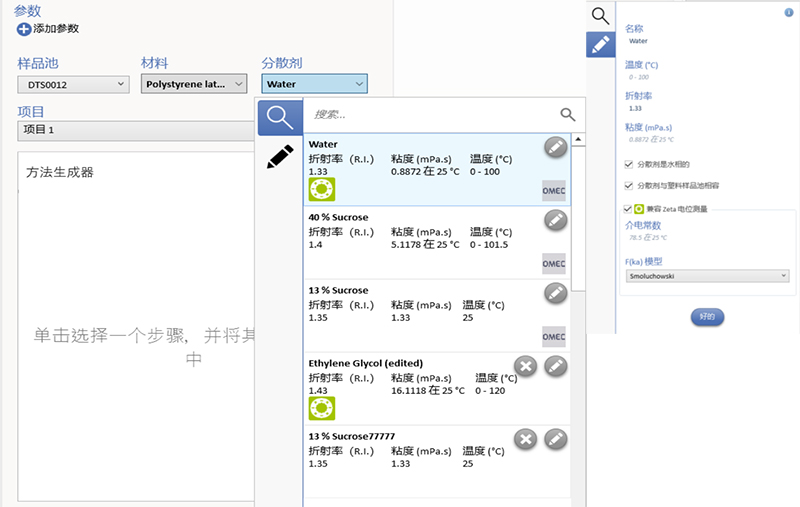Click 介电常数 78.5 在 25 °C value
The height and width of the screenshot is (507, 800).
coord(648,238)
